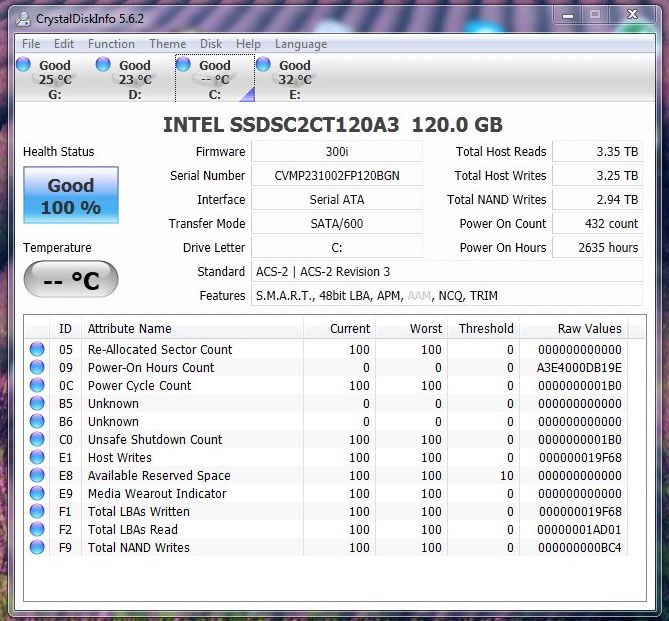Image resolution: width=669 pixels, height=621 pixels.
Task: Click the Worst column header
Action: click(x=412, y=328)
